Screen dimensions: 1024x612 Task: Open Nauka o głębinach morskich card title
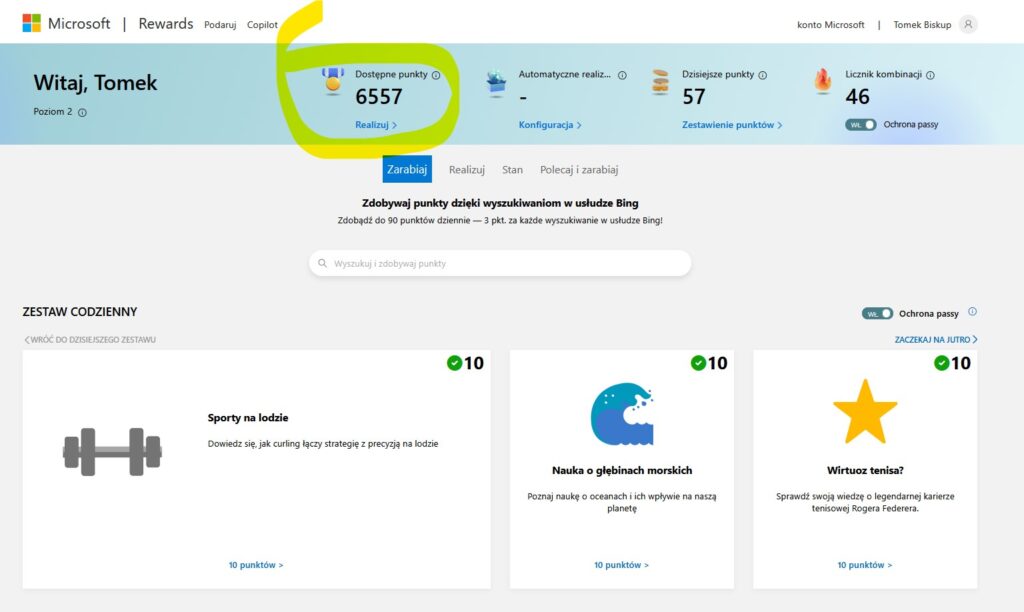(622, 470)
